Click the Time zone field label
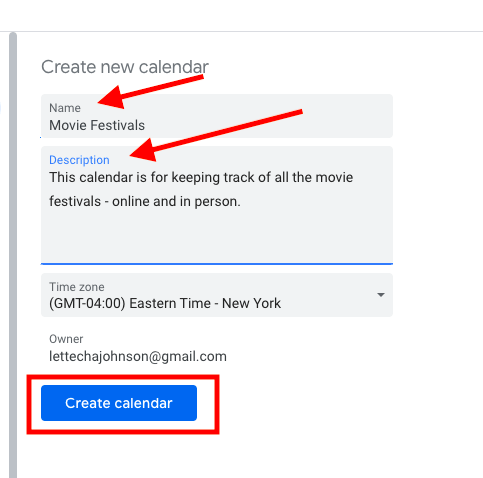 (x=77, y=287)
